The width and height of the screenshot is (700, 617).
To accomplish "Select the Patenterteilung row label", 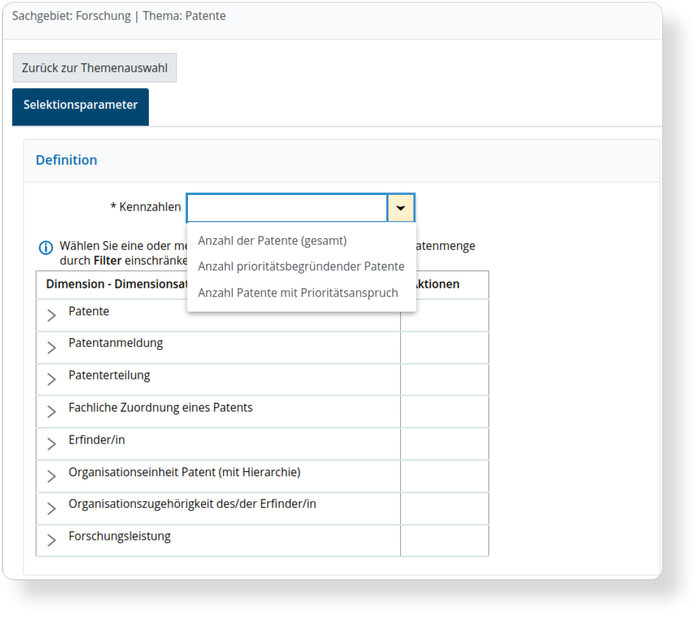I will (x=109, y=375).
